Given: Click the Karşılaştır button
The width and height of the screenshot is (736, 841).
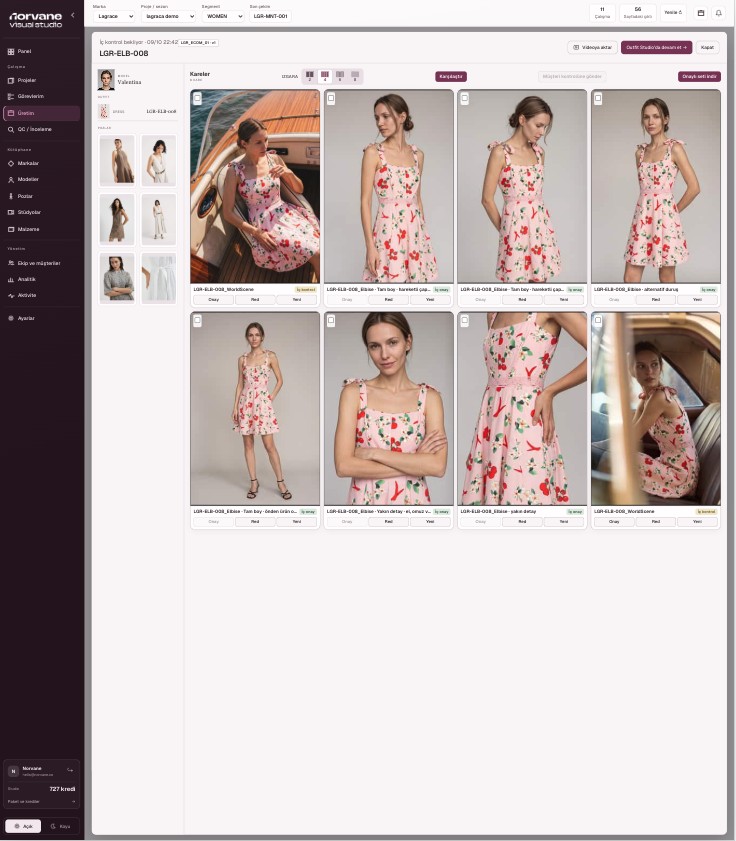Looking at the screenshot, I should pyautogui.click(x=451, y=77).
